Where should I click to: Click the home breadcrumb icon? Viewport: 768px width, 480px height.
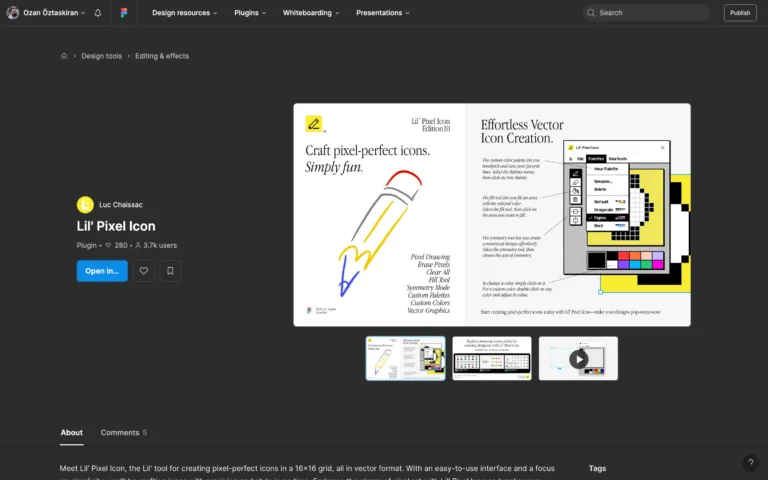coord(64,56)
